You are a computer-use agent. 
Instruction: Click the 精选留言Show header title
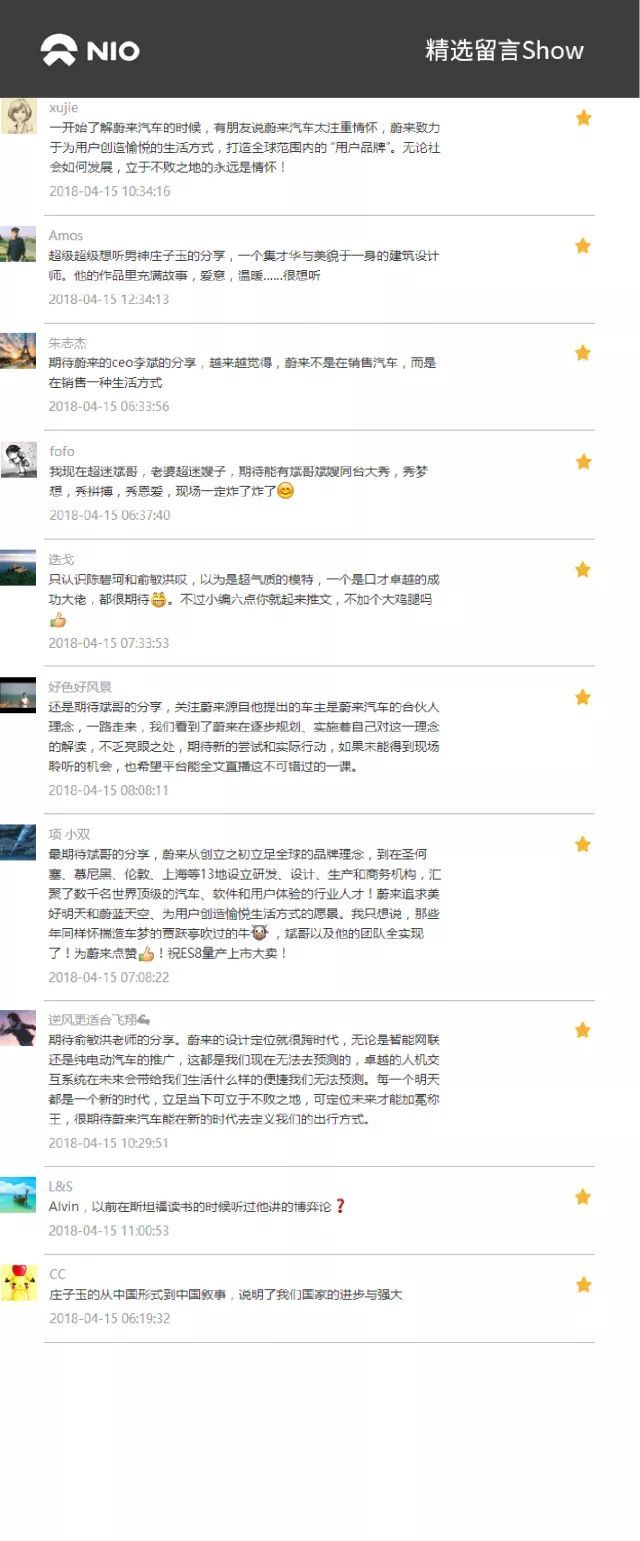coord(505,51)
